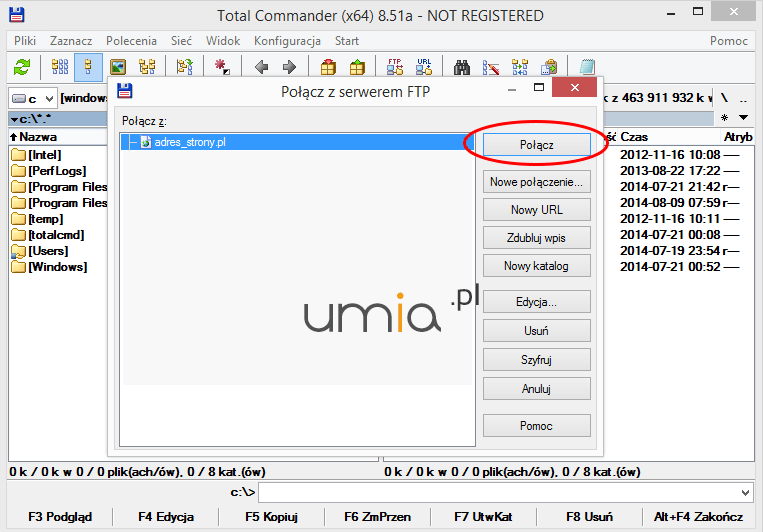Click the Go Back arrow icon
This screenshot has width=763, height=532.
click(261, 67)
